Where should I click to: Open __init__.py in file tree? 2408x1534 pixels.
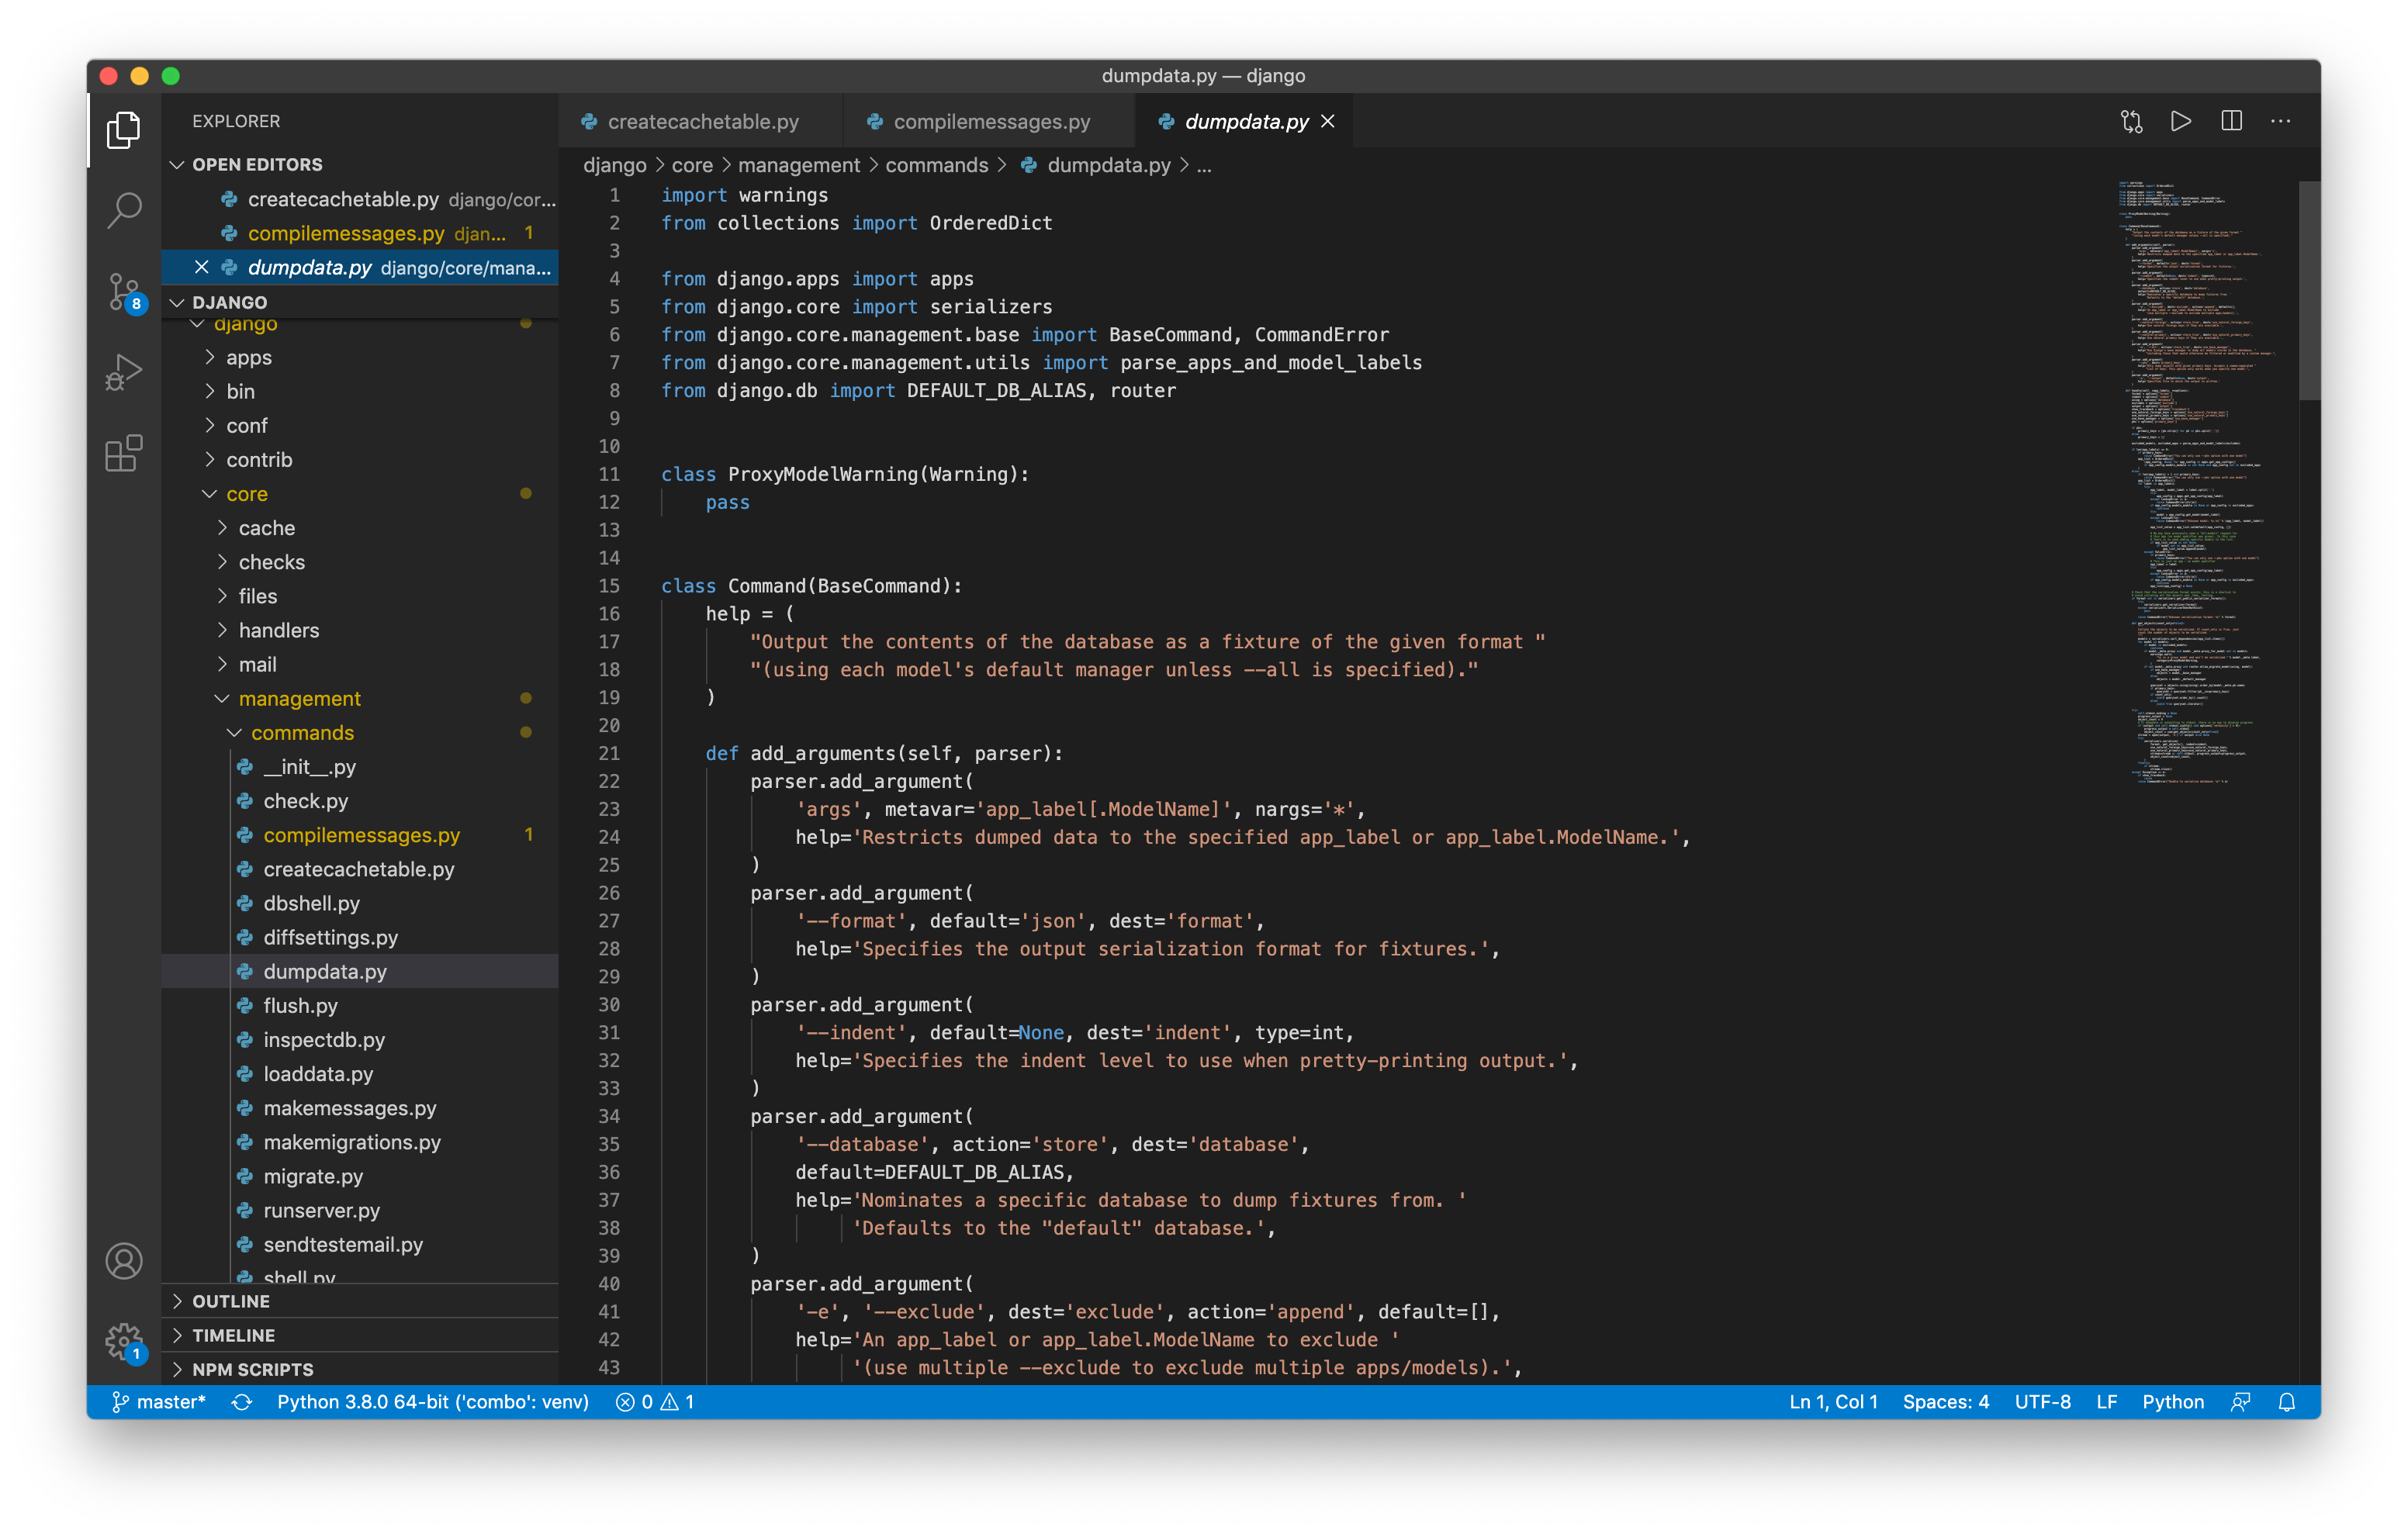click(x=360, y=766)
